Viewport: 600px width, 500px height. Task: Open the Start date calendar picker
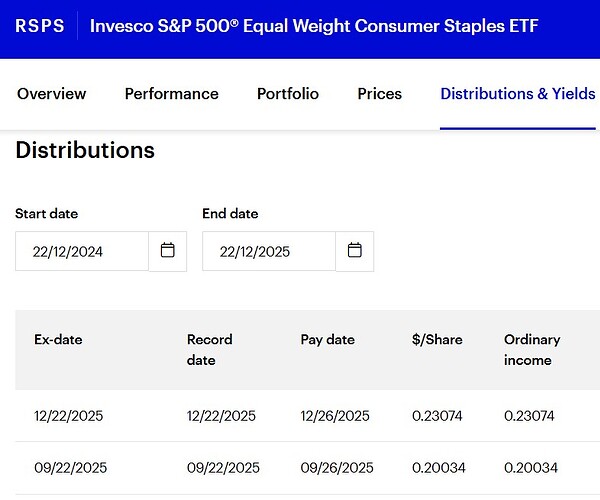(168, 251)
